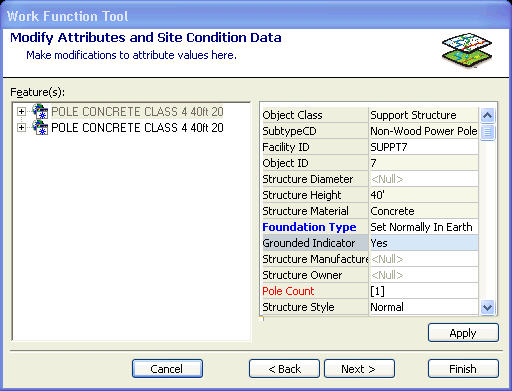Advance with the Next button
This screenshot has width=512, height=391.
359,369
